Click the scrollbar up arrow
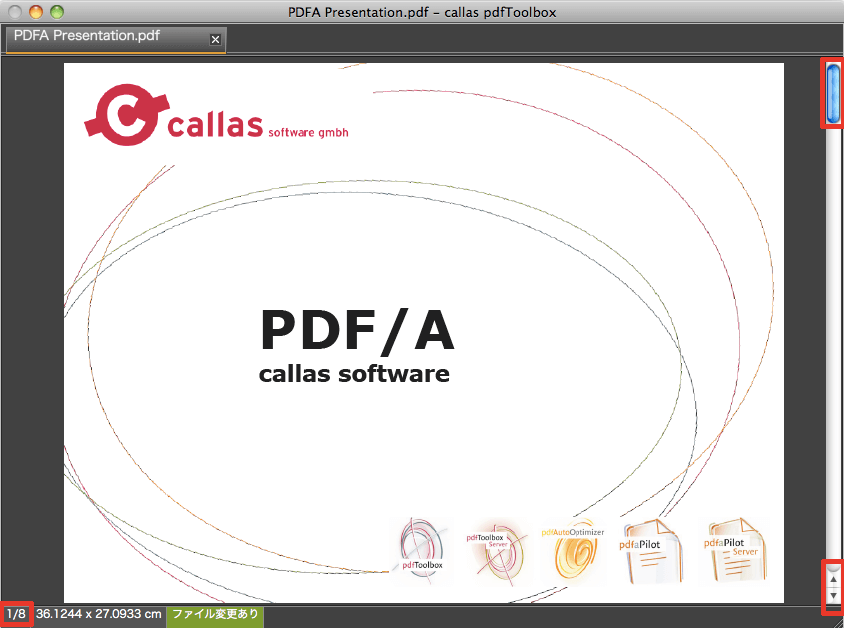 [833, 579]
